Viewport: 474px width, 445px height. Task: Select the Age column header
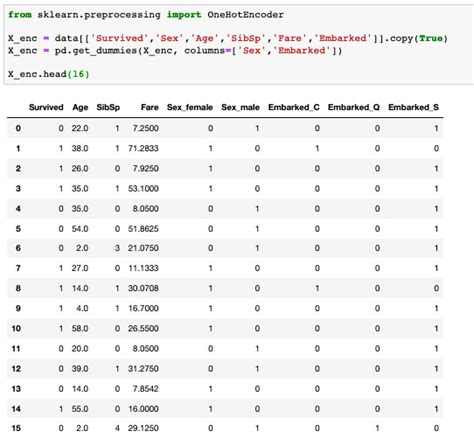point(80,107)
